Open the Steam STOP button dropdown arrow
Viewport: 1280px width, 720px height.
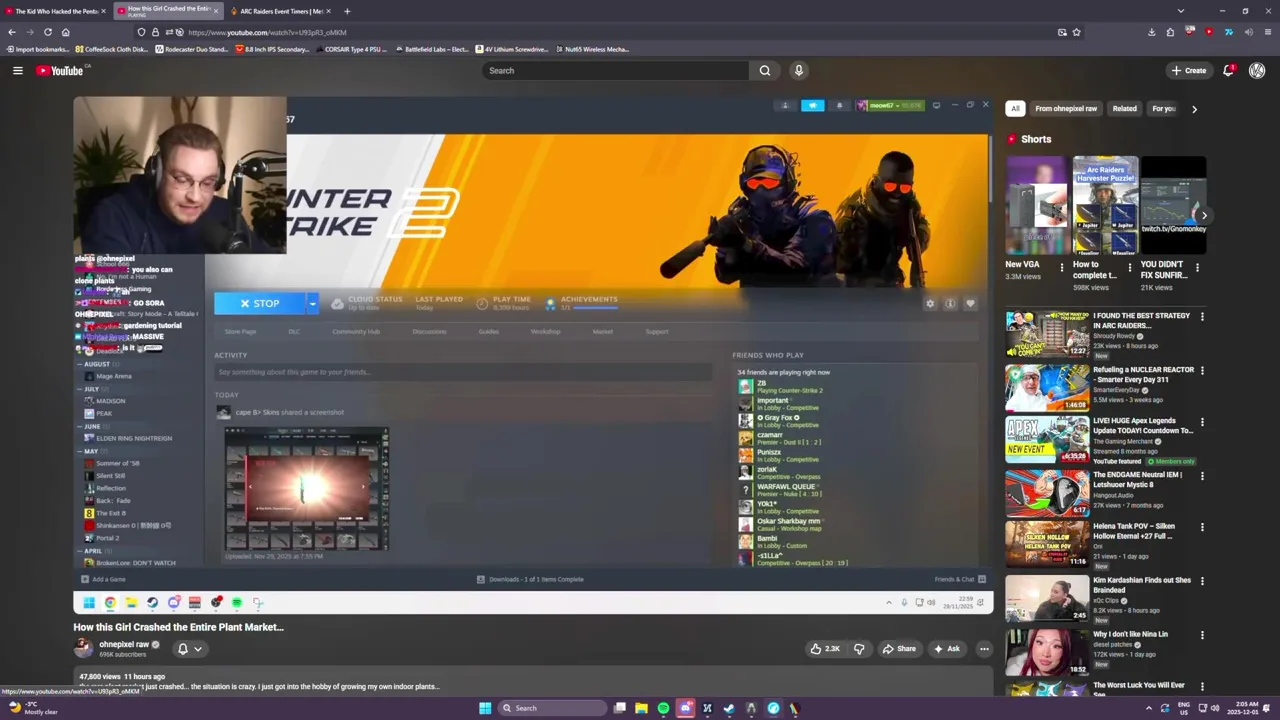point(312,303)
